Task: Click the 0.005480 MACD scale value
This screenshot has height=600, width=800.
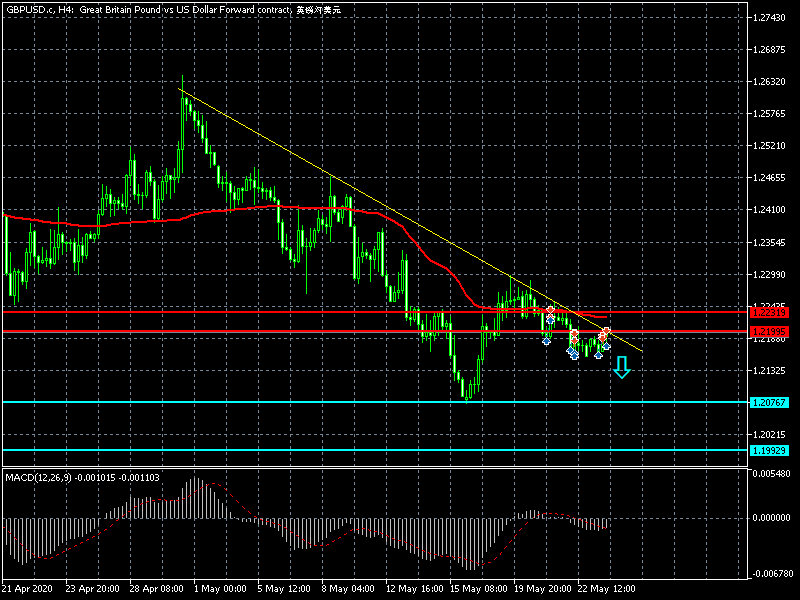Action: pos(772,473)
